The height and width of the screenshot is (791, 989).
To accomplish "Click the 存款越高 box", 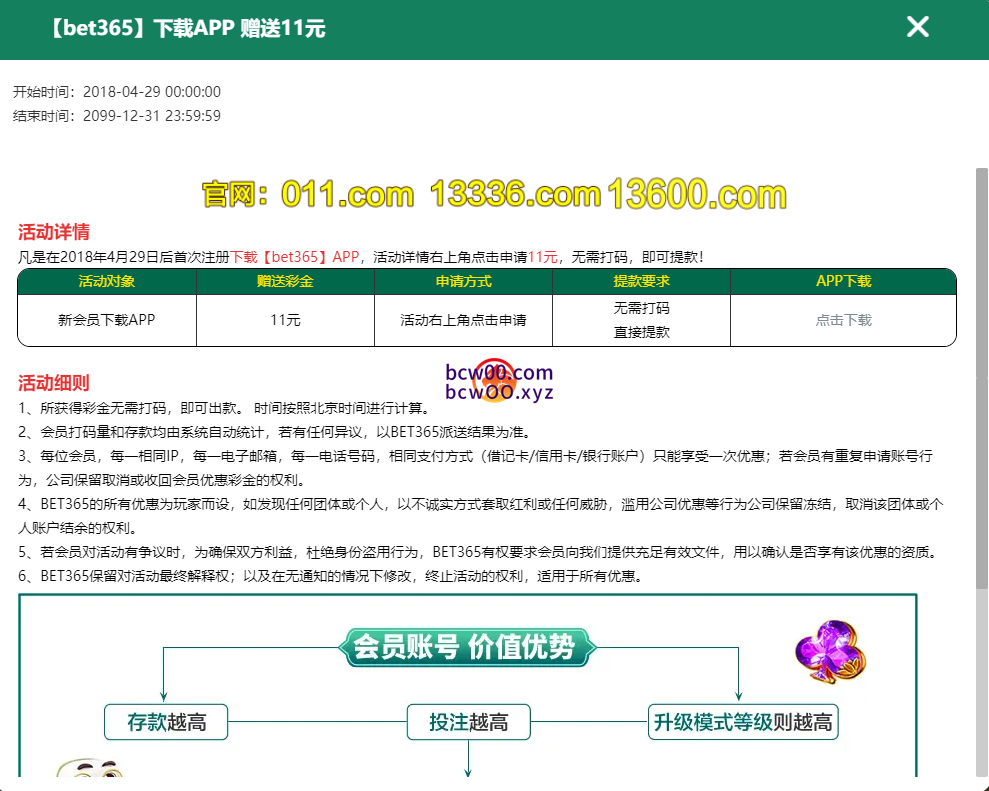I will pyautogui.click(x=166, y=722).
